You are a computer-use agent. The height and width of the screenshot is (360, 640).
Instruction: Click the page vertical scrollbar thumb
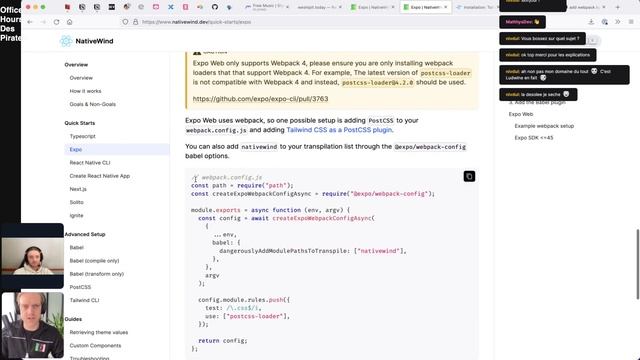pyautogui.click(x=638, y=264)
